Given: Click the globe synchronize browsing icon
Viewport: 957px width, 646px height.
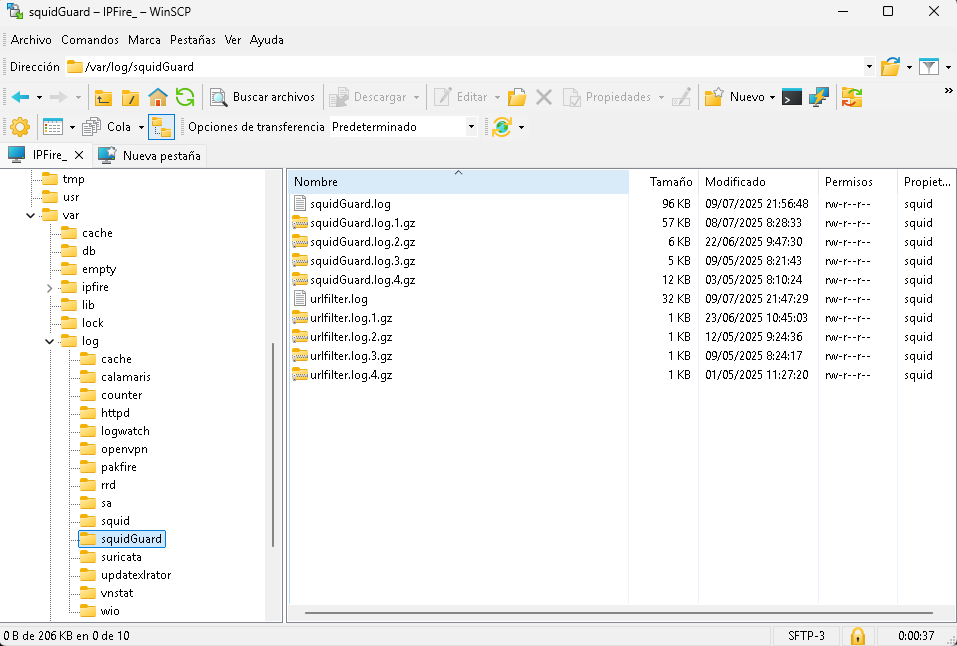Looking at the screenshot, I should pyautogui.click(x=502, y=127).
